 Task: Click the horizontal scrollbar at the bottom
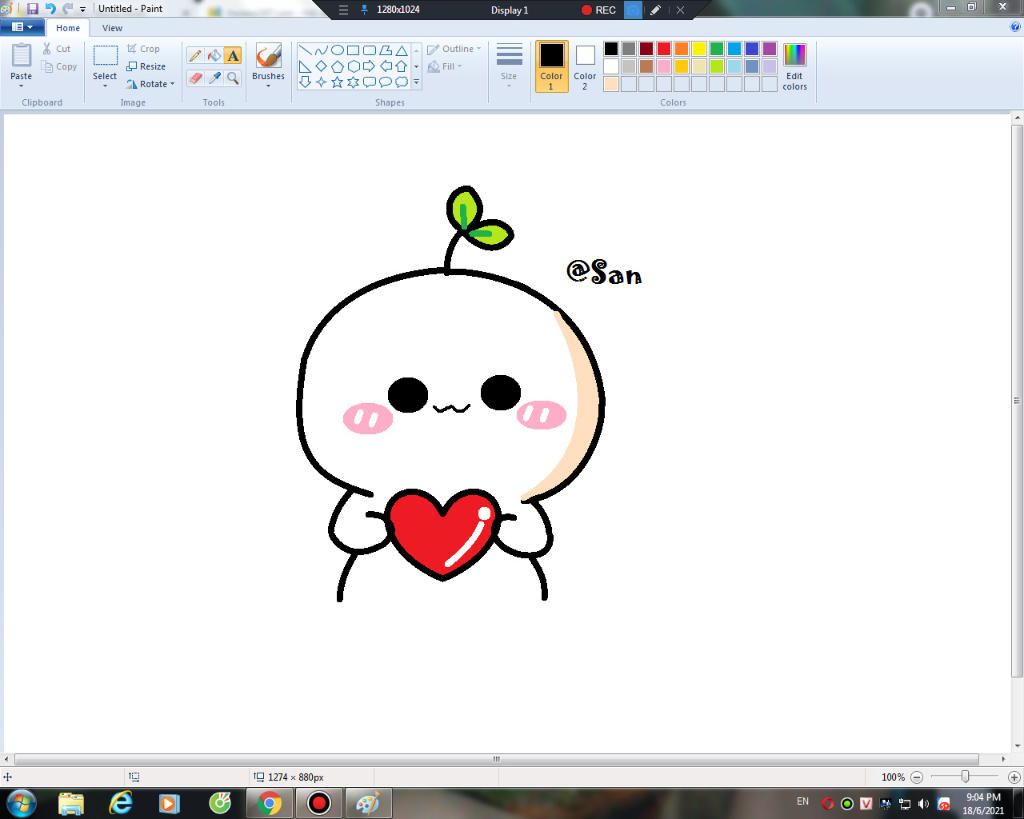(x=496, y=759)
